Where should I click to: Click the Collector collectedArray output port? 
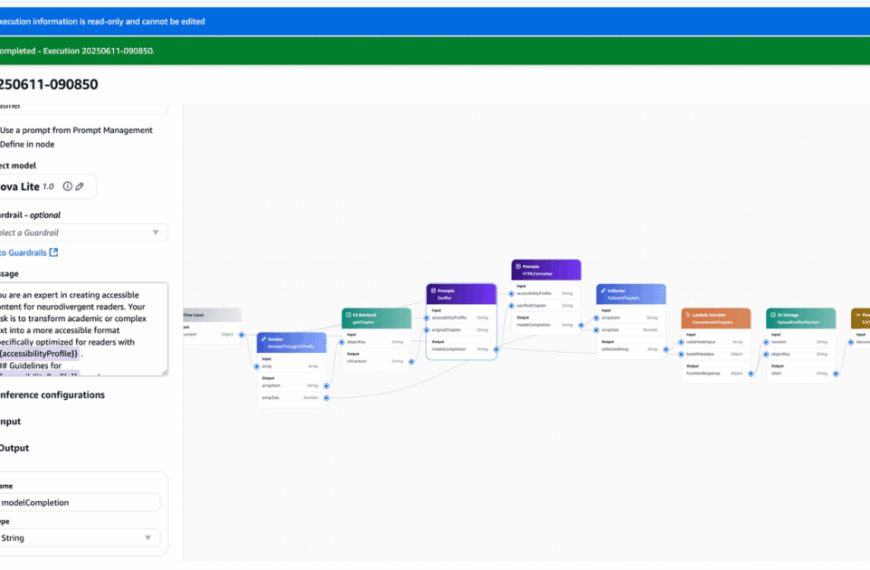(x=666, y=350)
